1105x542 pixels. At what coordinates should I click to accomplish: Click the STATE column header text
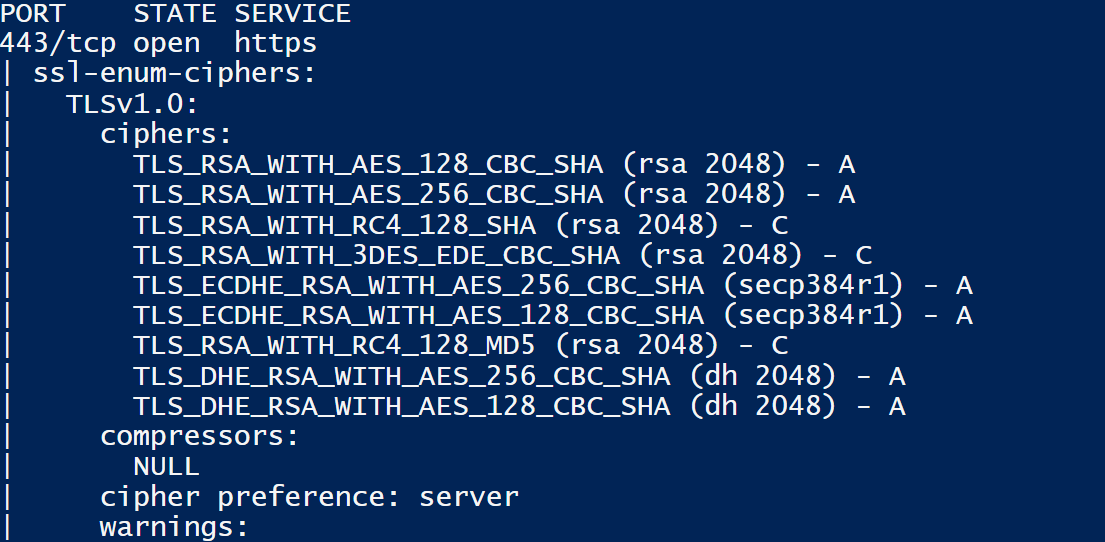176,14
